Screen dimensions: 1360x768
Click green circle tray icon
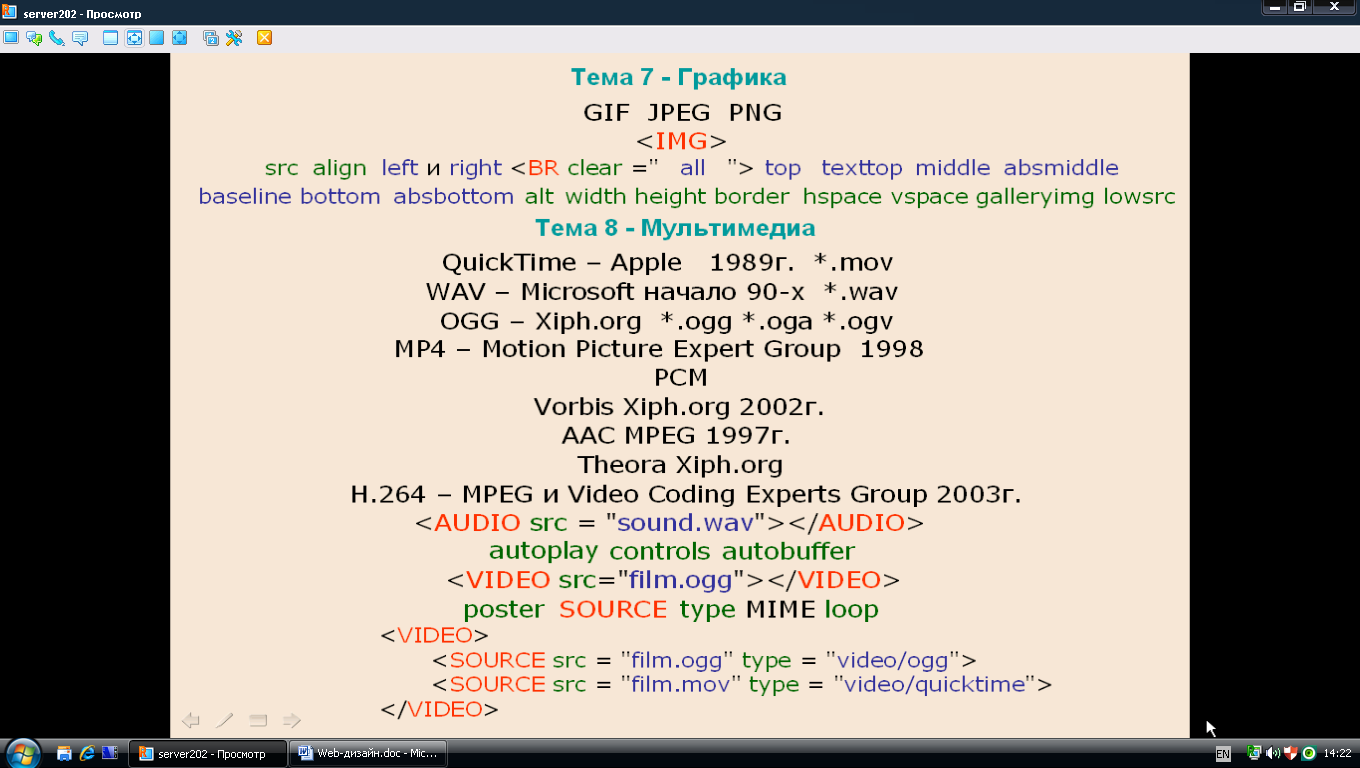click(1308, 753)
